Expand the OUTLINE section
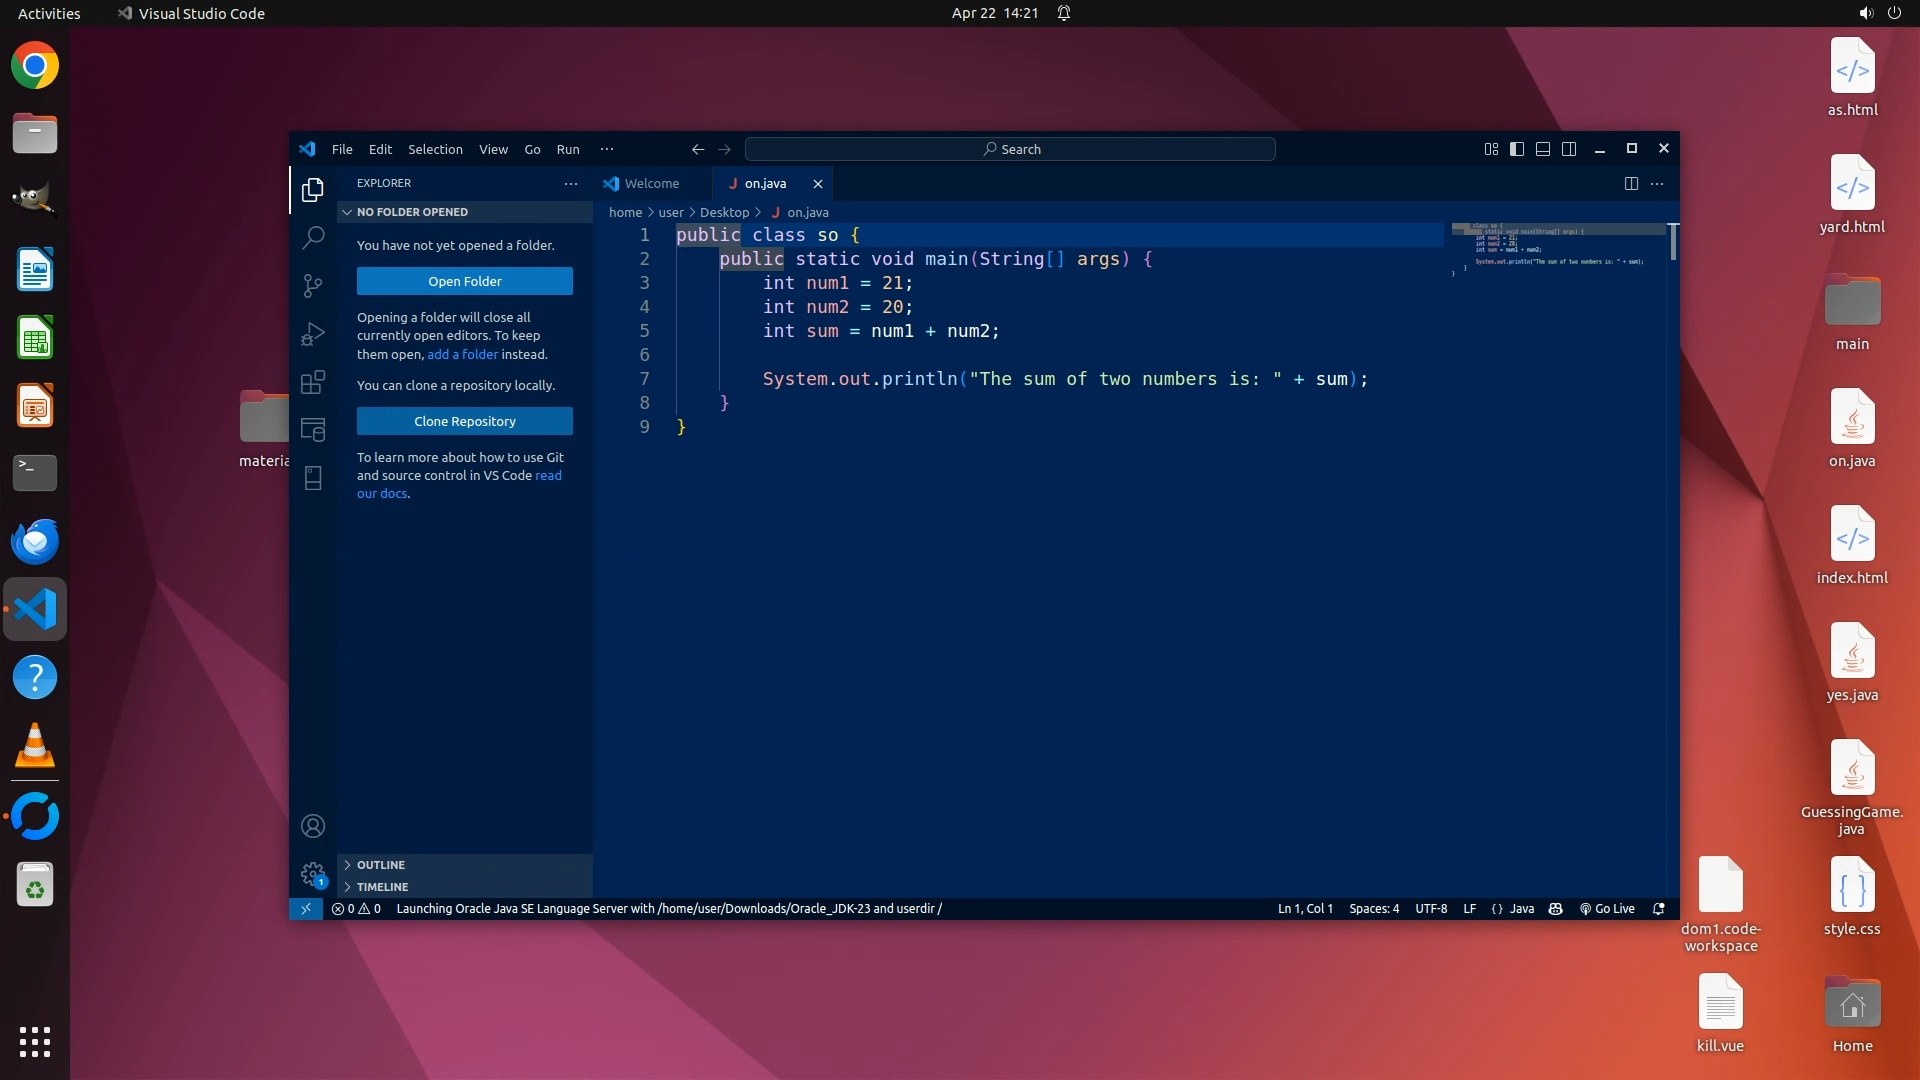The height and width of the screenshot is (1080, 1920). tap(380, 865)
